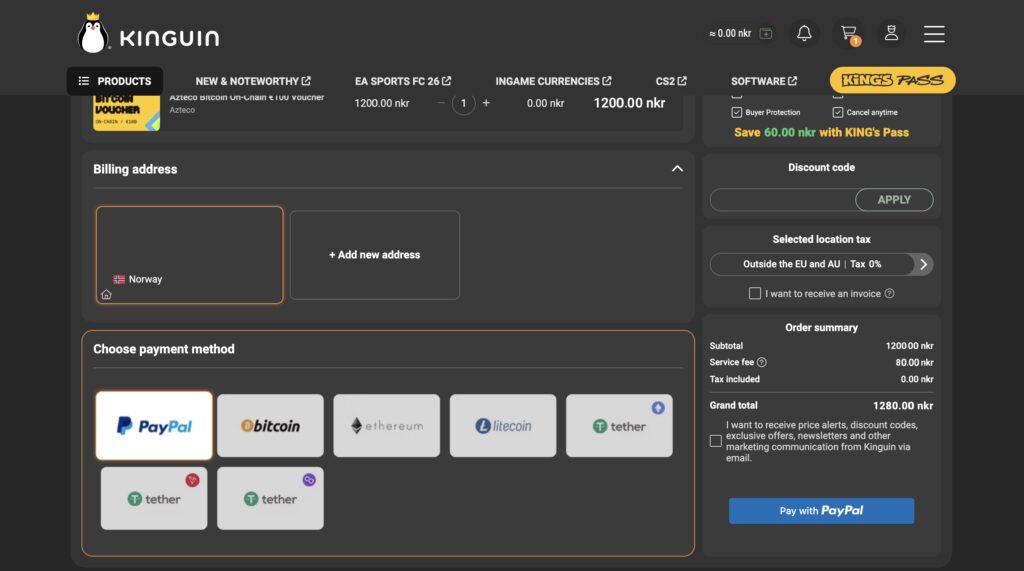Click the Service fee help icon
The width and height of the screenshot is (1024, 571).
tap(762, 363)
